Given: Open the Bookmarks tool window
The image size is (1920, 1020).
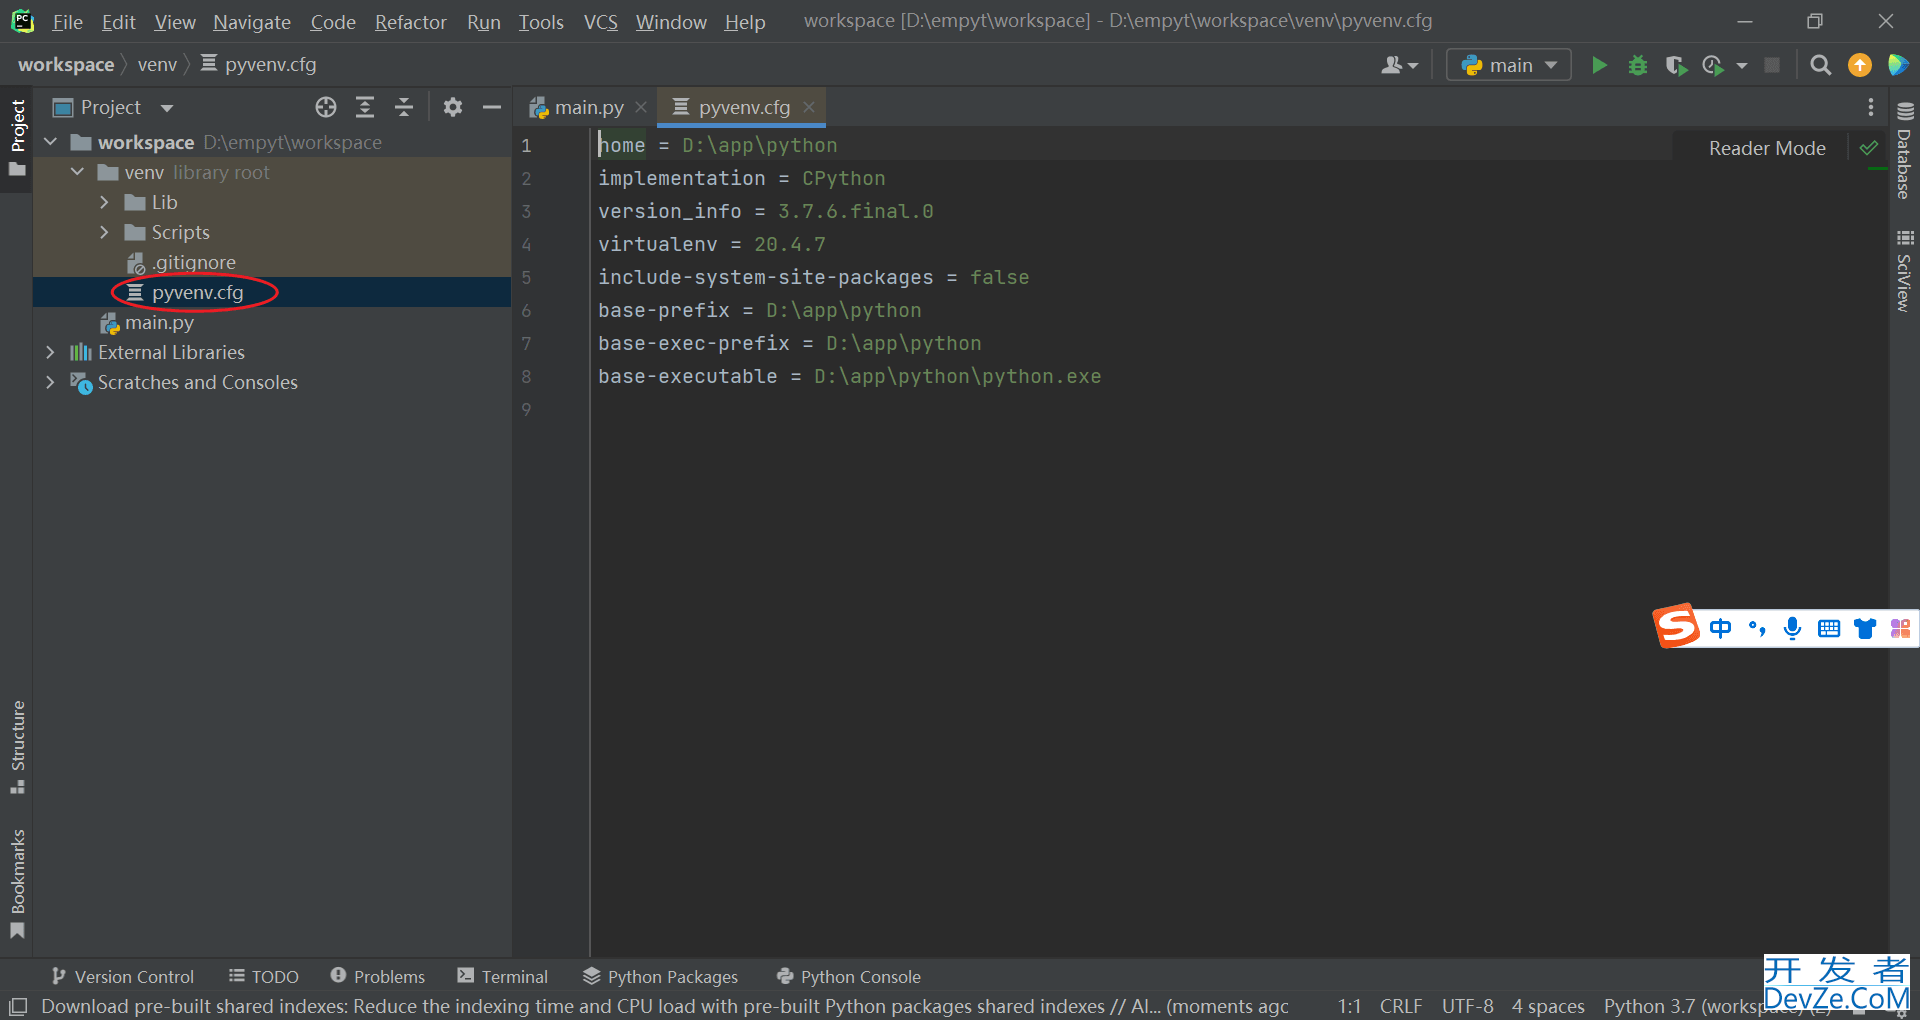Looking at the screenshot, I should (x=17, y=884).
